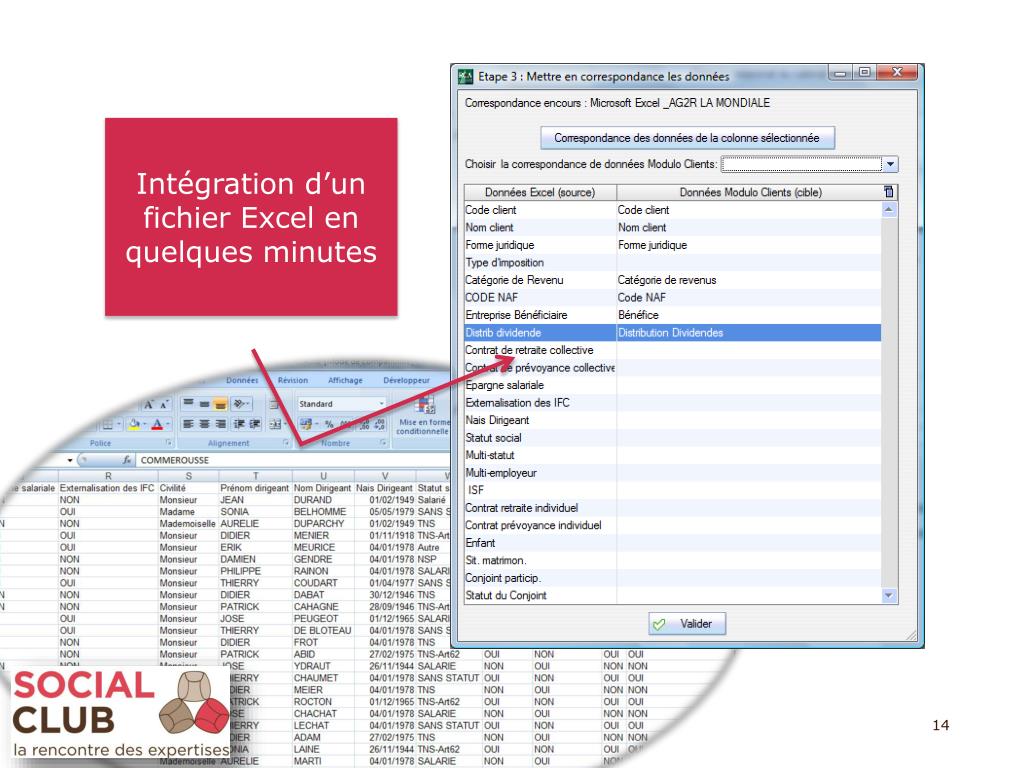Click the decrease indent icon
The image size is (1024, 768).
(x=239, y=424)
